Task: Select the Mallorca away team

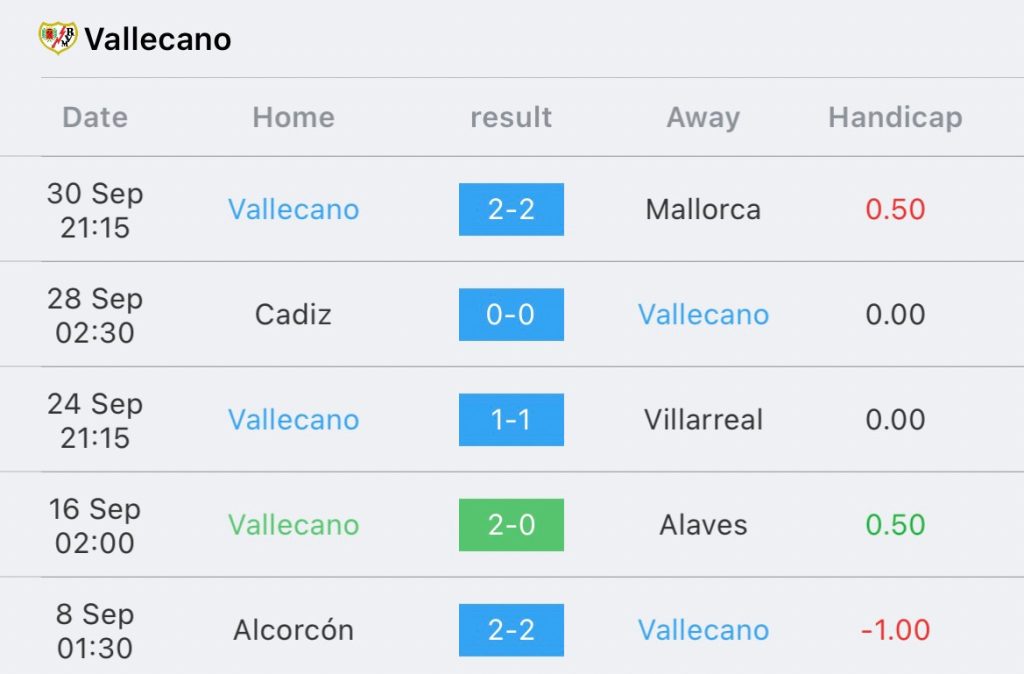Action: (x=703, y=210)
